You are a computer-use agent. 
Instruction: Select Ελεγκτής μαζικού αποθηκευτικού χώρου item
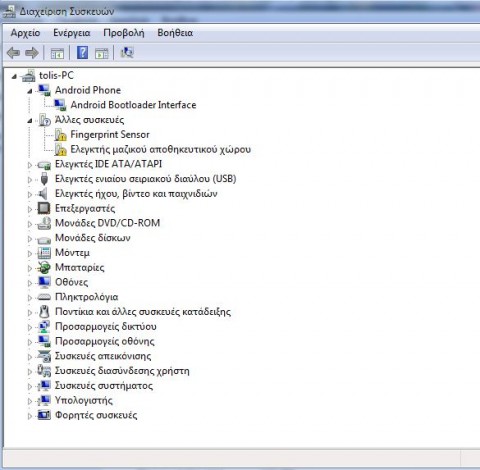[x=160, y=150]
